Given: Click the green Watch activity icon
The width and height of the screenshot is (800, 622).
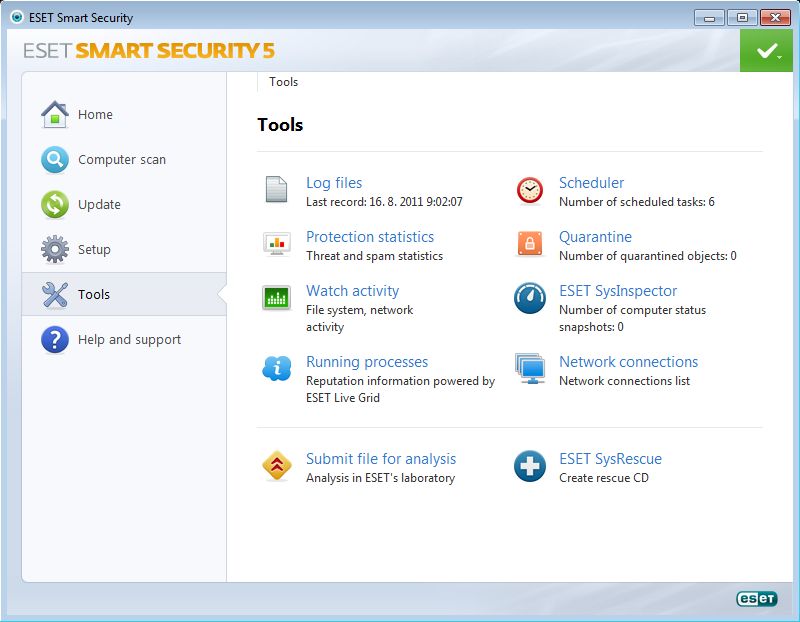Looking at the screenshot, I should 276,297.
